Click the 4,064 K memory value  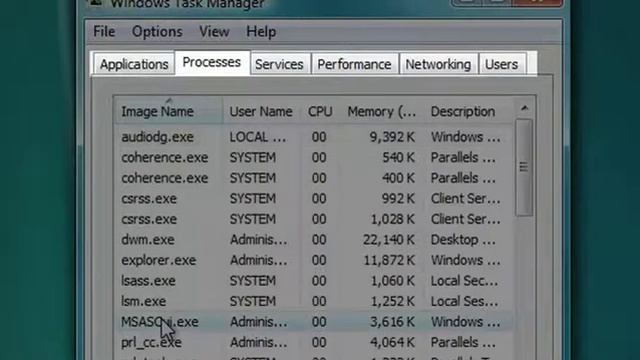click(392, 342)
